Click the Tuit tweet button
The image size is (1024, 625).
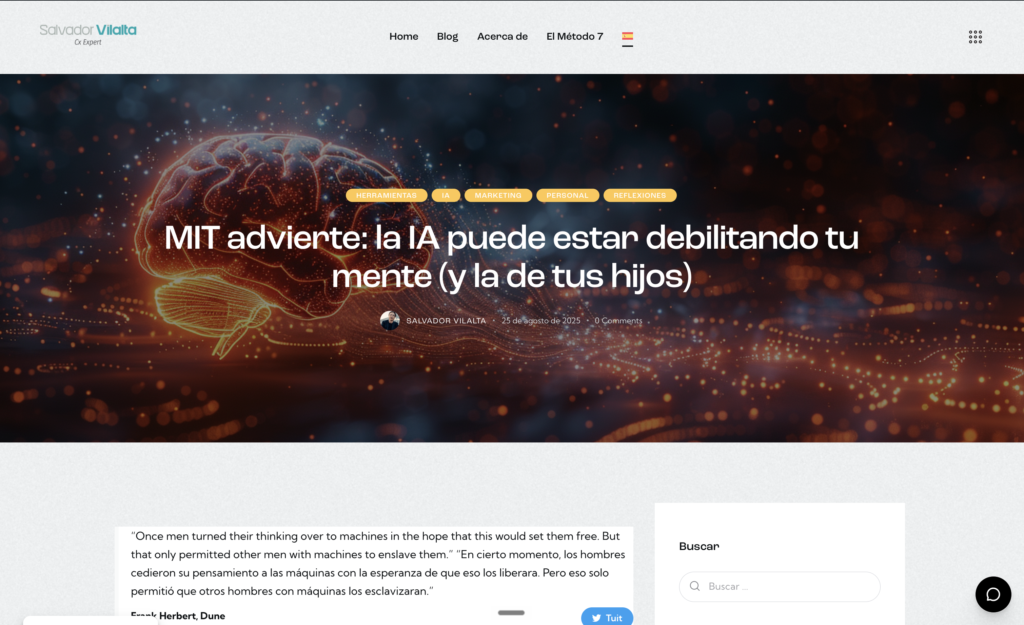click(x=607, y=617)
